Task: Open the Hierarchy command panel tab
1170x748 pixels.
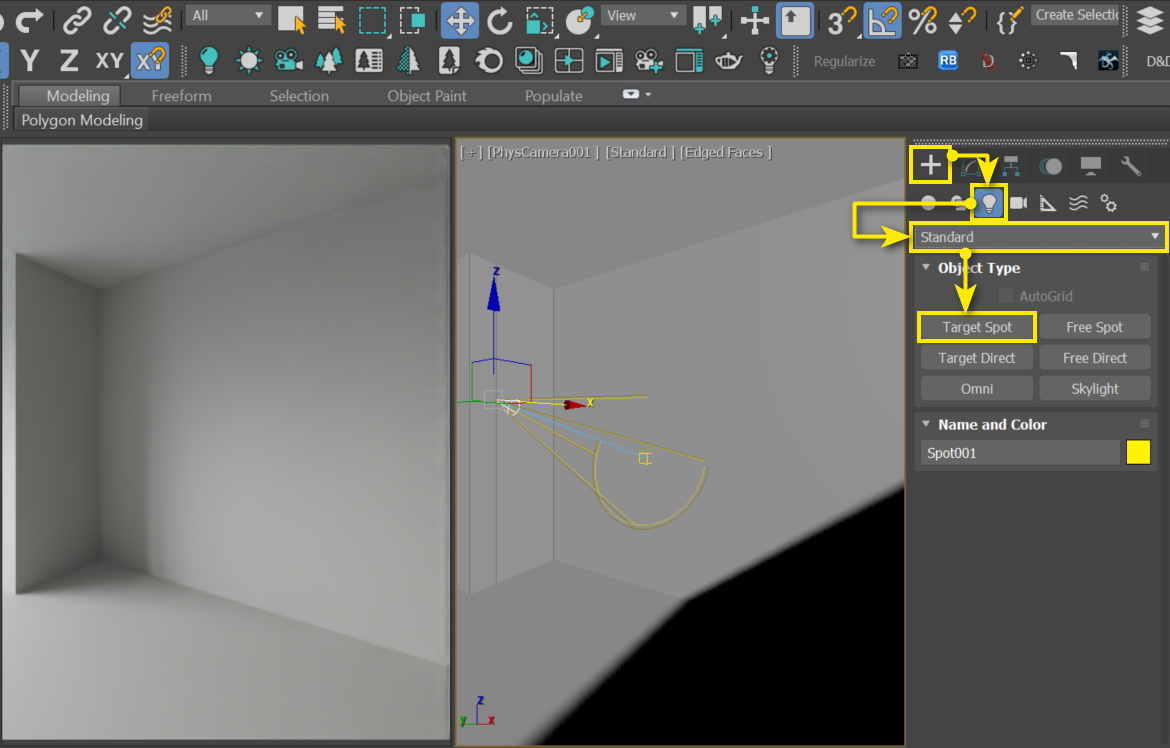Action: point(1010,165)
